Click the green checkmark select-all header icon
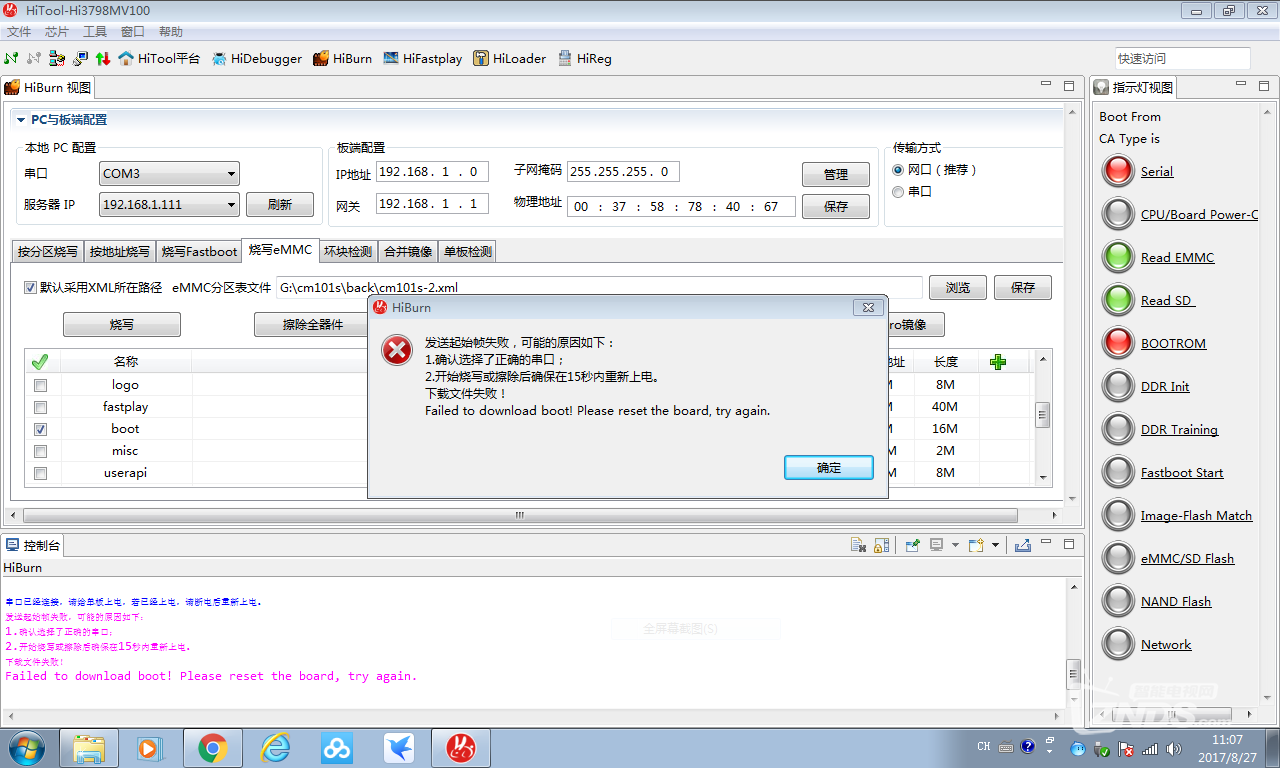The height and width of the screenshot is (768, 1280). (40, 362)
